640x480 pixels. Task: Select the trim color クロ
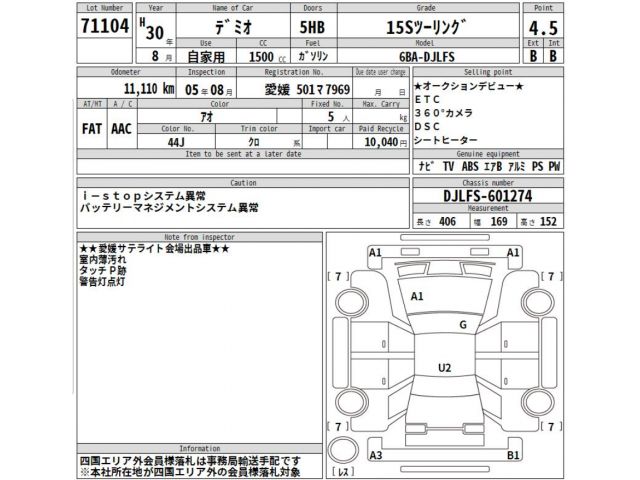pyautogui.click(x=254, y=142)
